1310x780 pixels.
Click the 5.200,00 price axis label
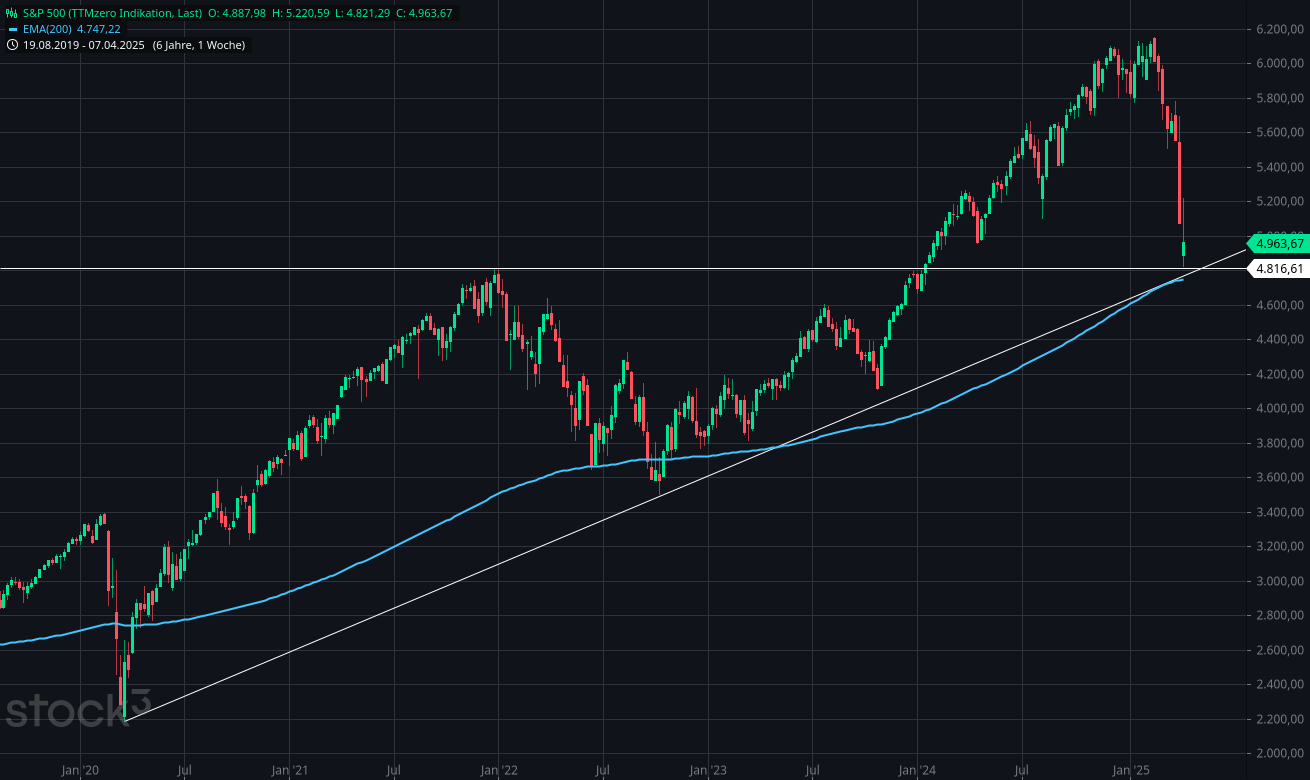pyautogui.click(x=1281, y=201)
